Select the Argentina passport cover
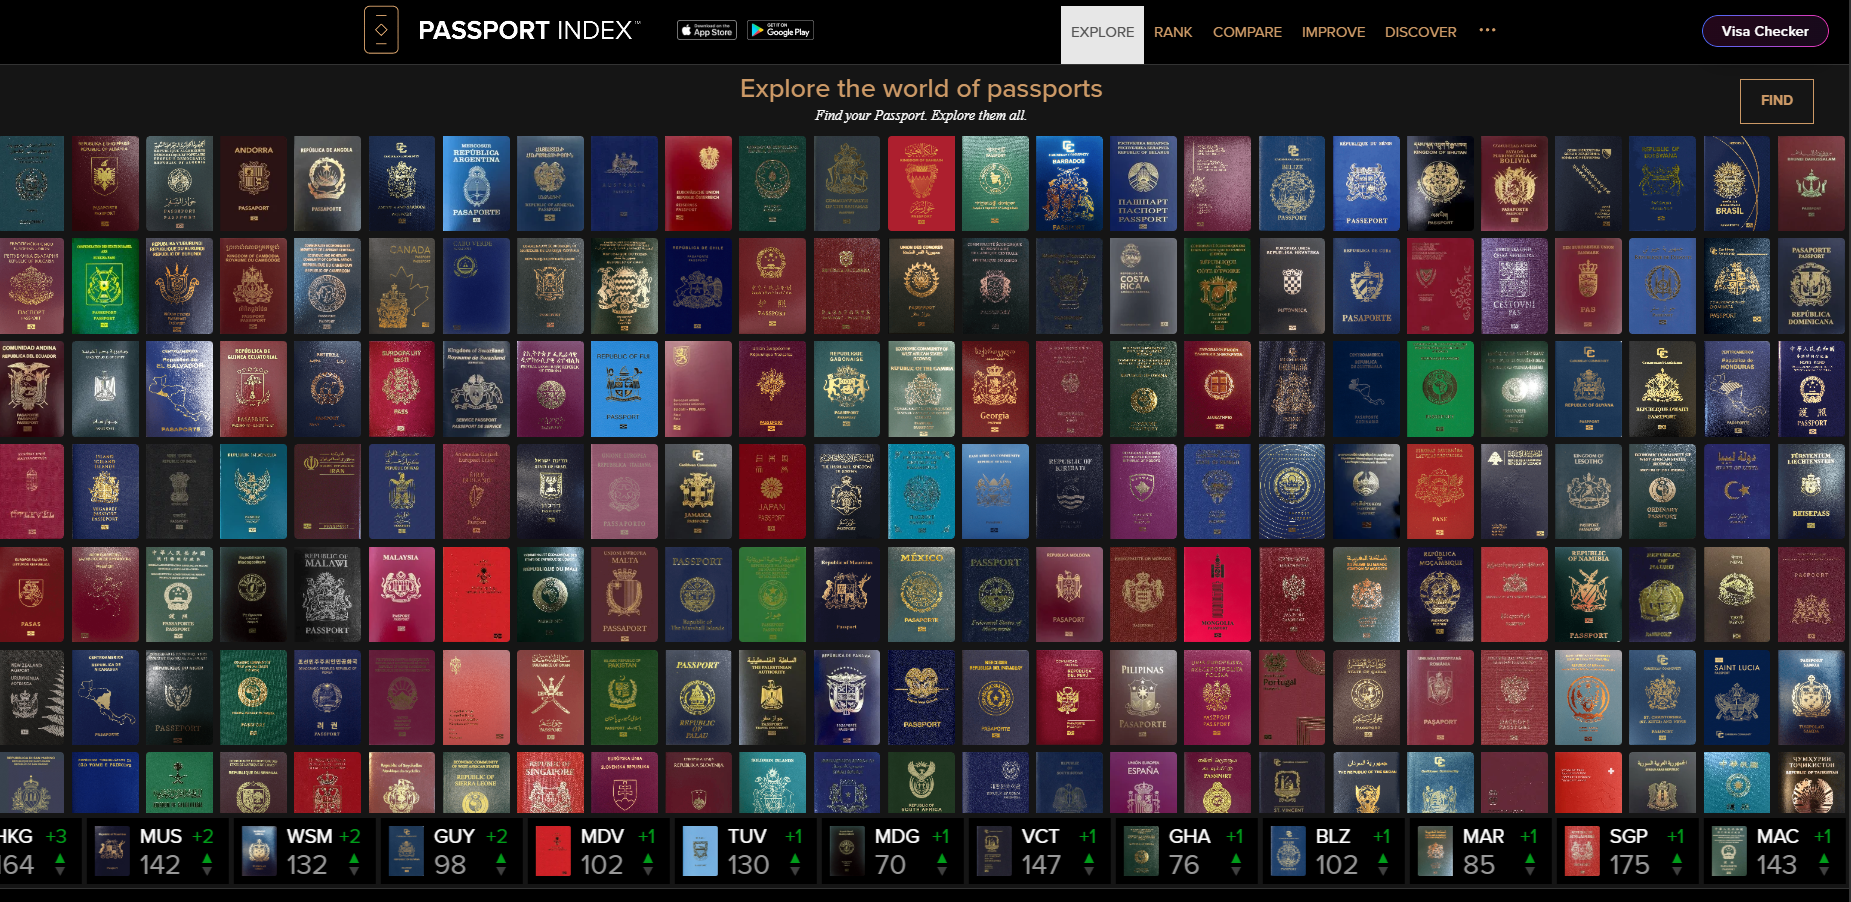This screenshot has width=1851, height=902. coord(476,184)
